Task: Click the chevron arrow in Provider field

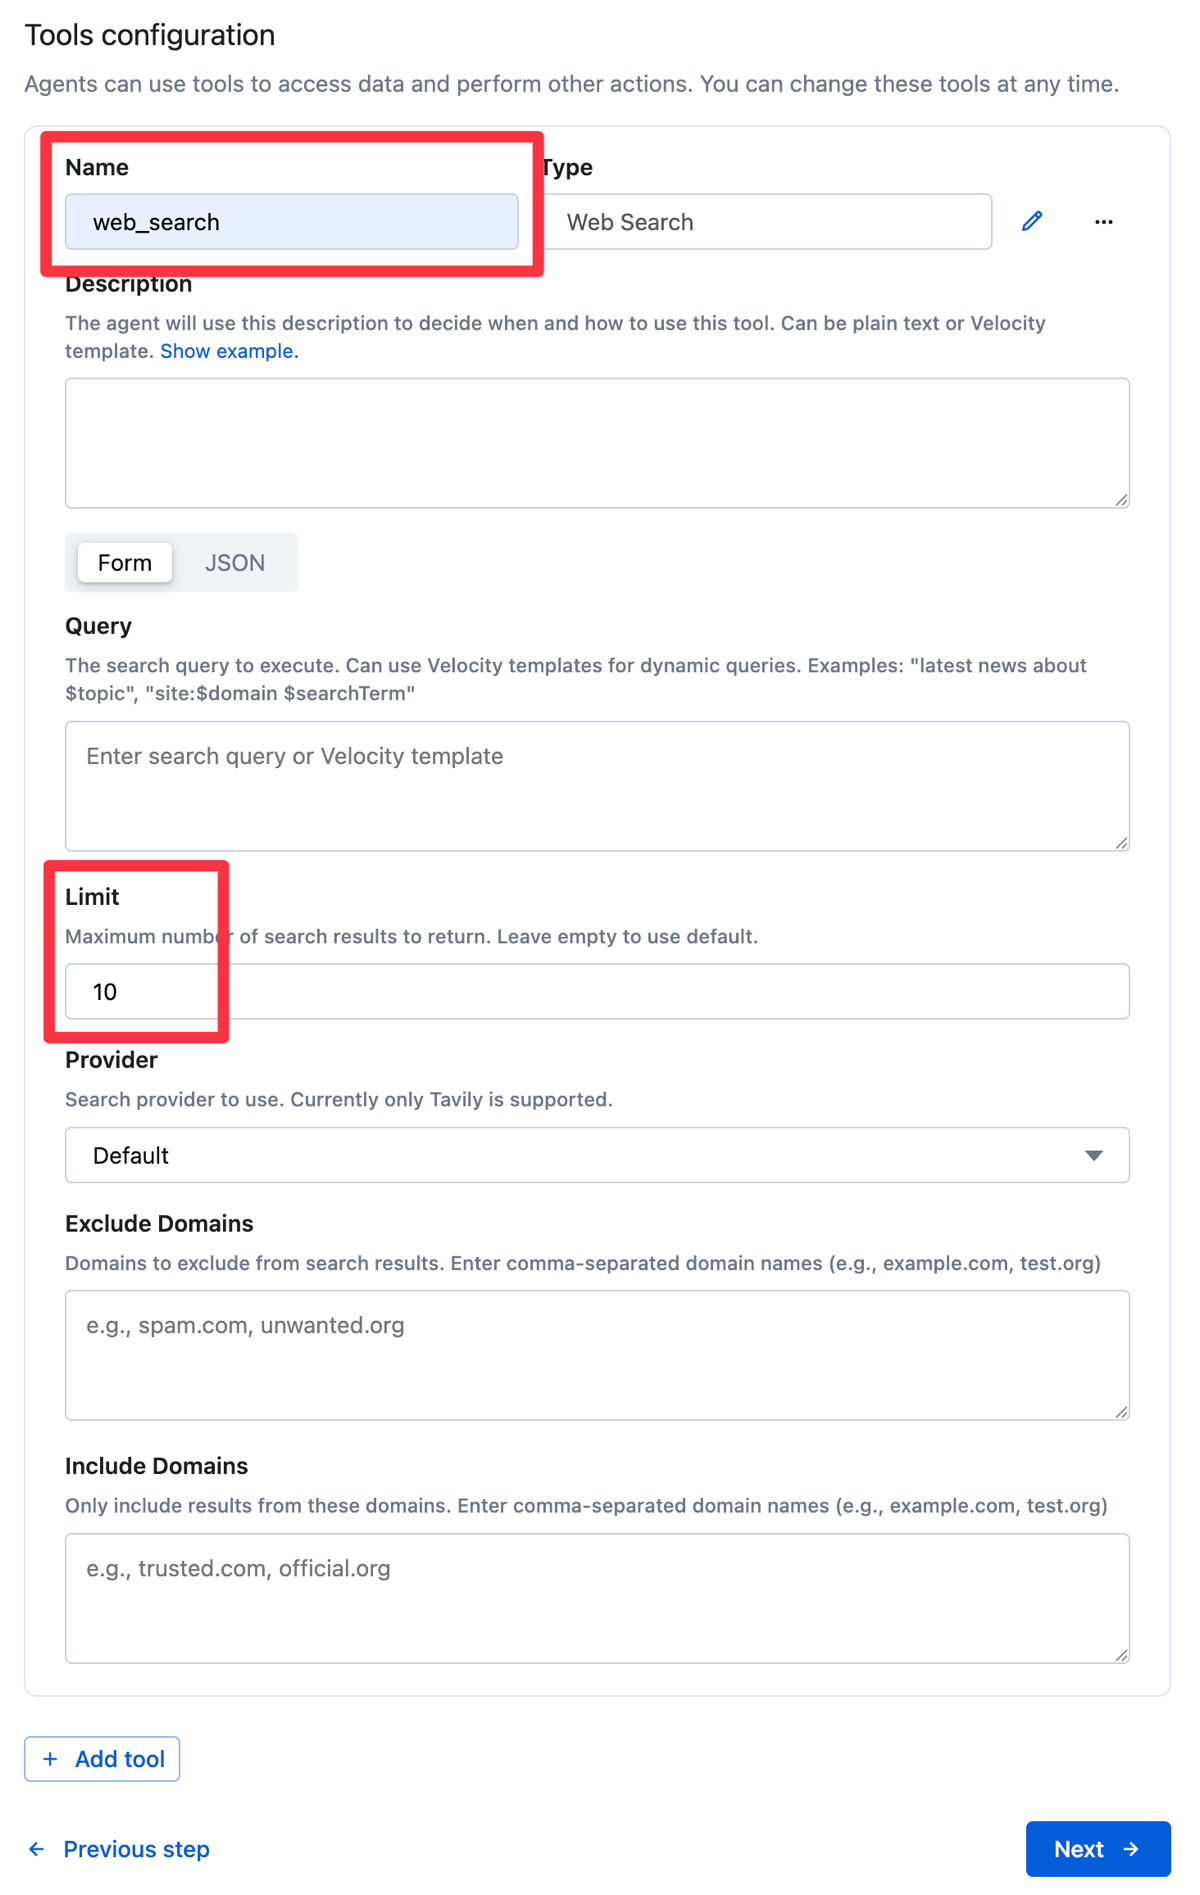Action: [1094, 1155]
